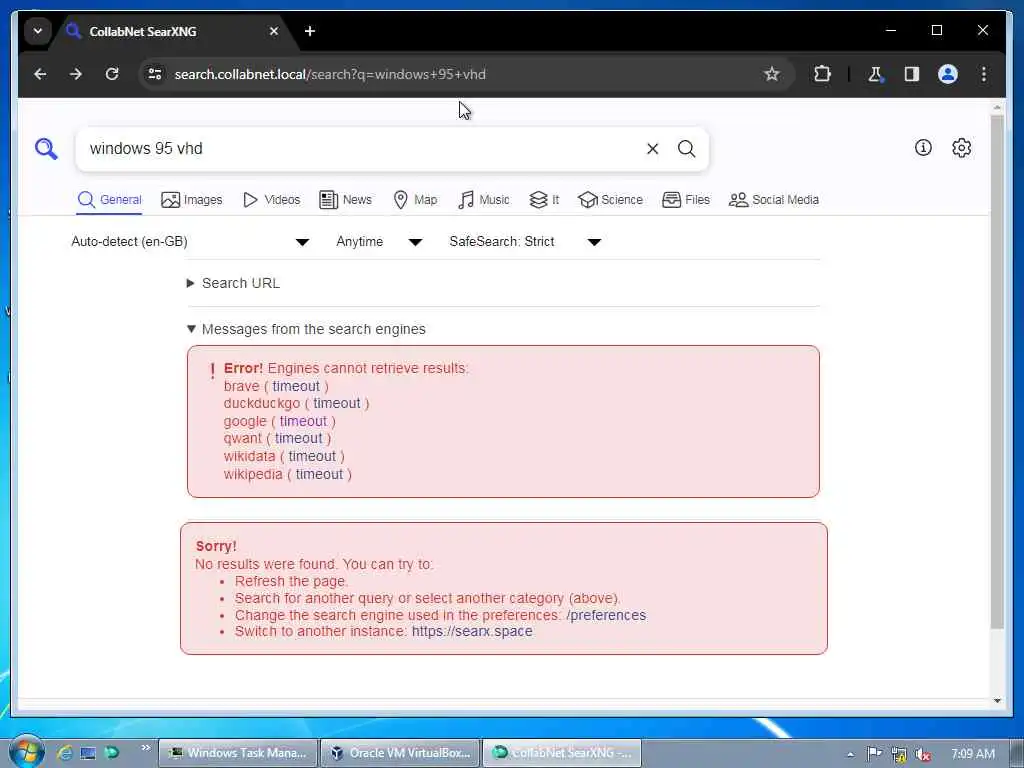Open the Chrome three-dot menu
This screenshot has width=1024, height=768.
pyautogui.click(x=984, y=74)
